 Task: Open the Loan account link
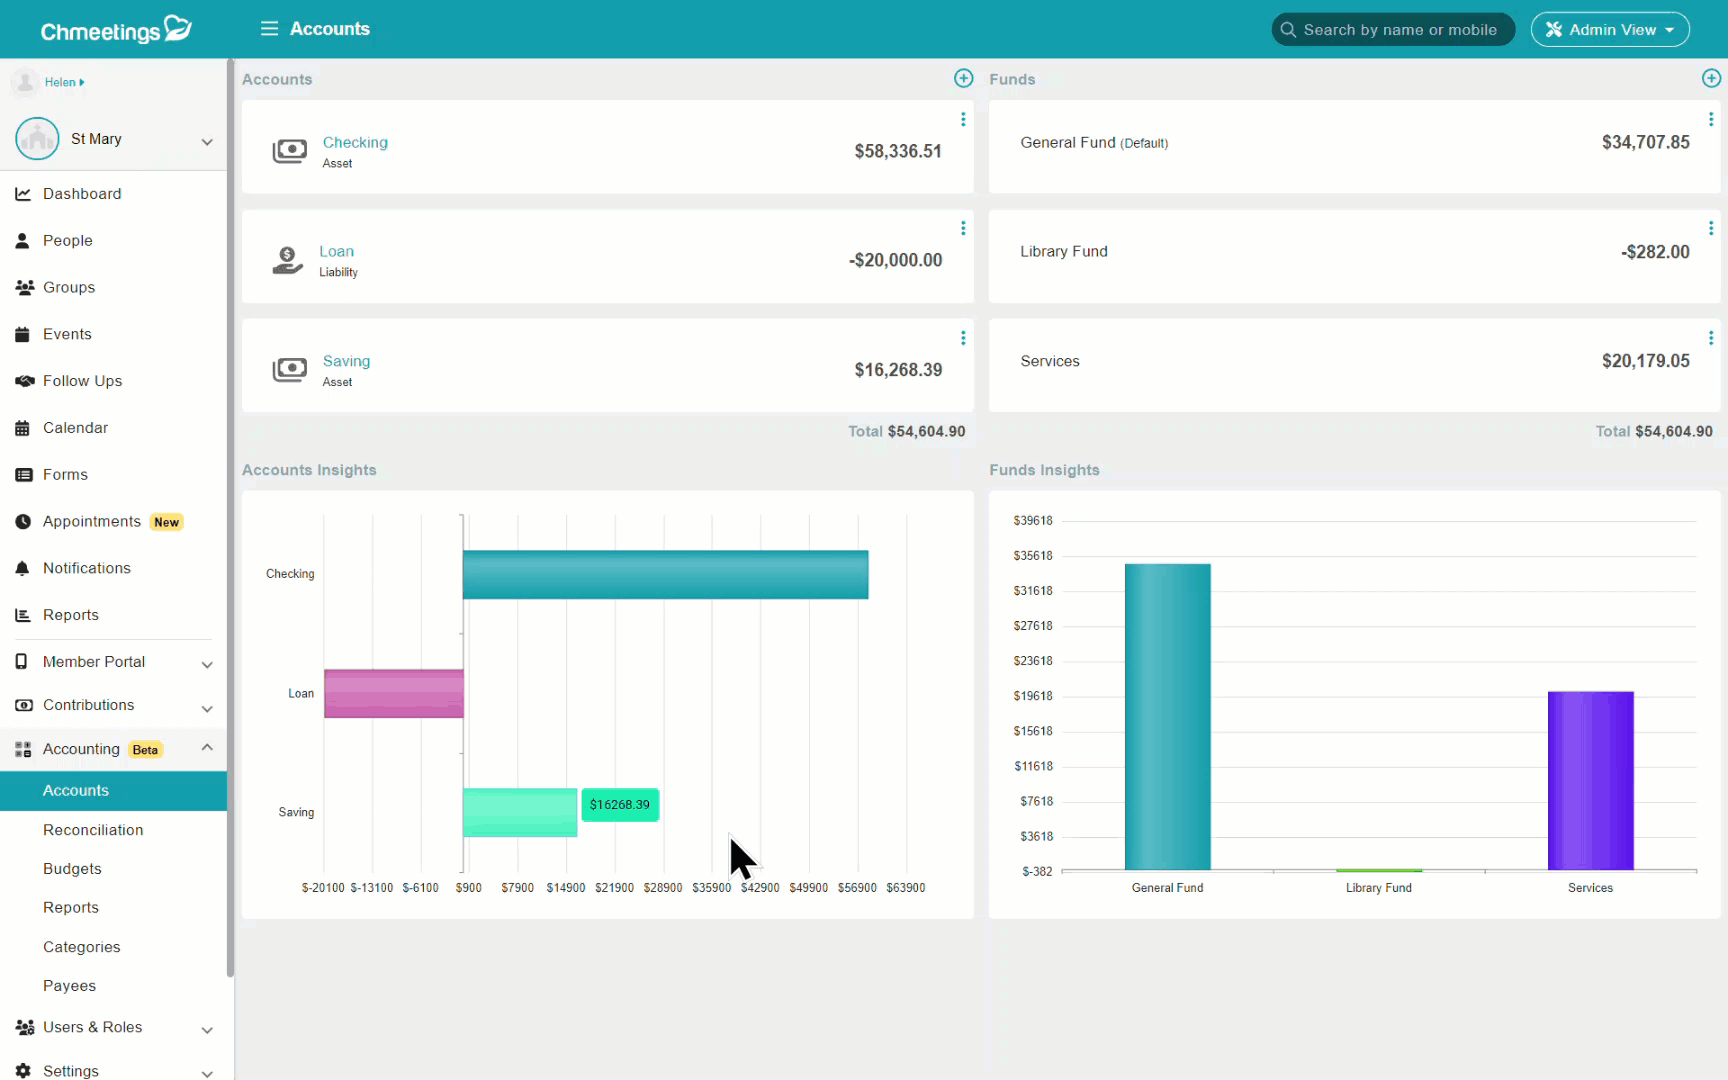tap(337, 251)
